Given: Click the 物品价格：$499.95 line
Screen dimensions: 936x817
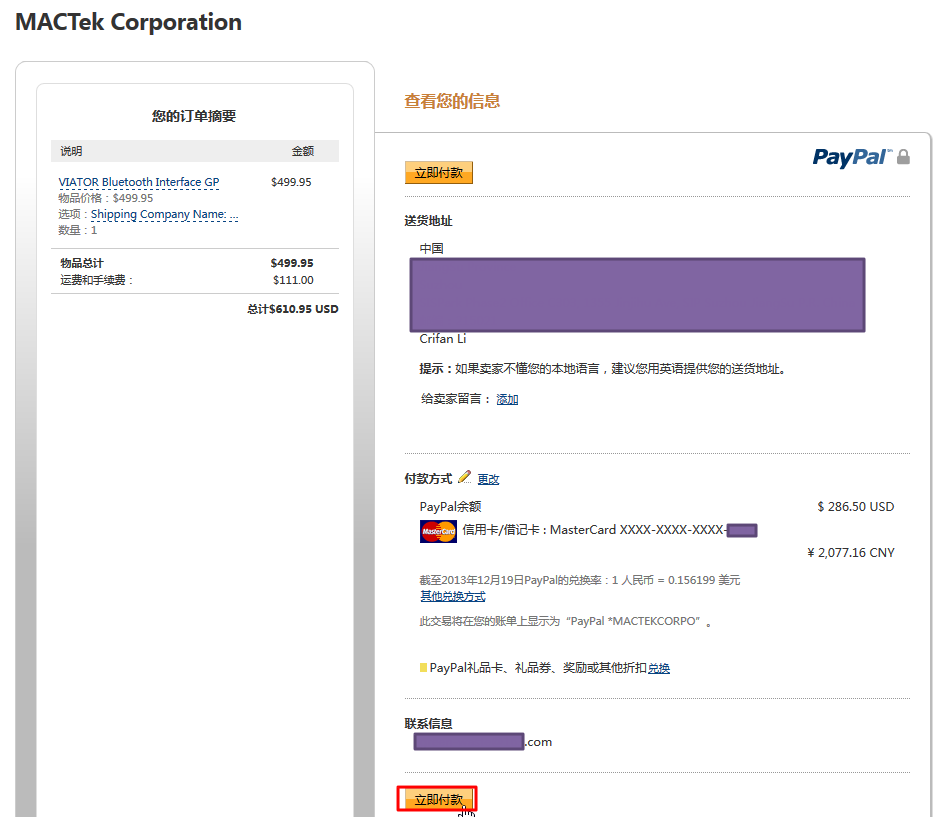Looking at the screenshot, I should click(106, 198).
